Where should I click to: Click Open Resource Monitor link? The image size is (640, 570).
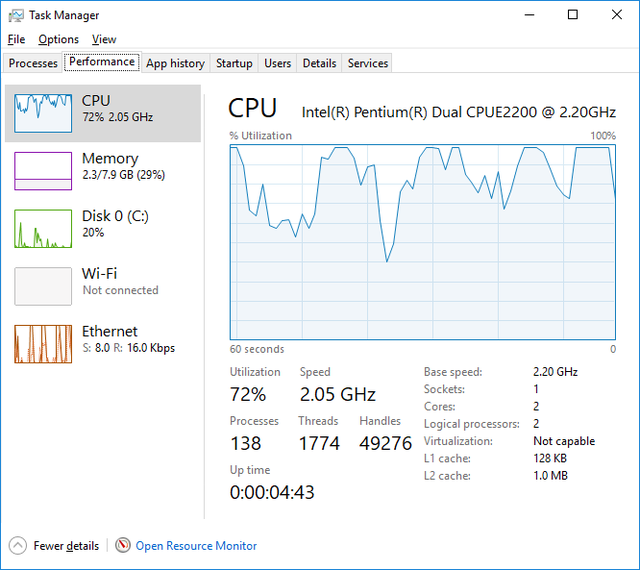point(196,546)
